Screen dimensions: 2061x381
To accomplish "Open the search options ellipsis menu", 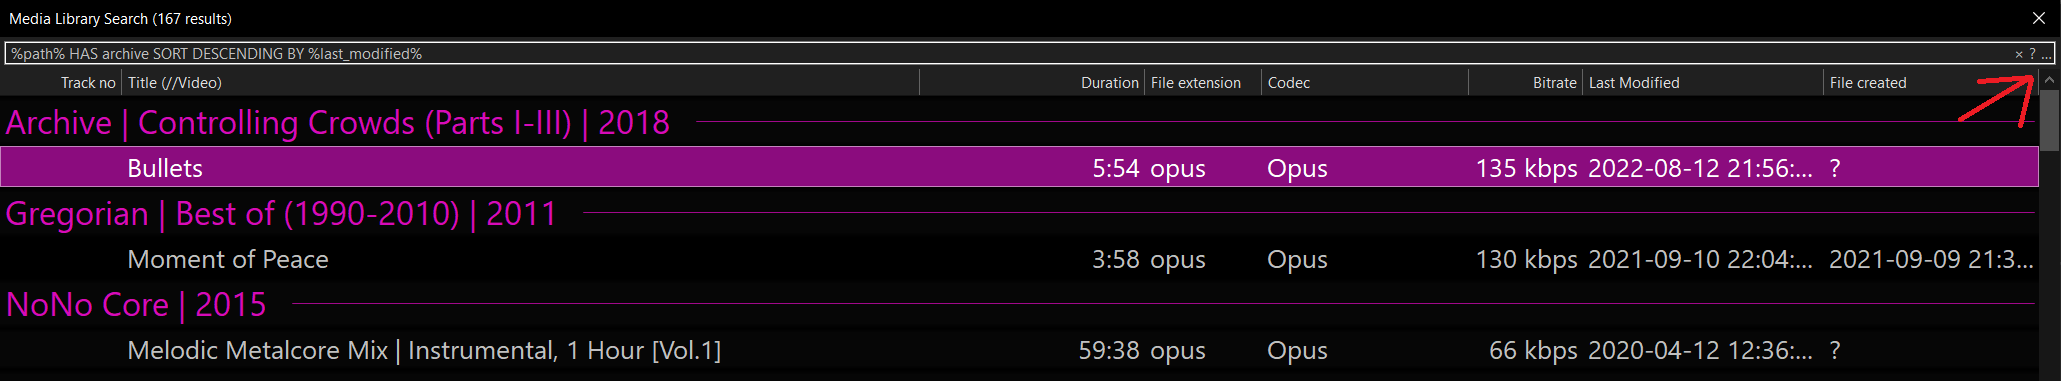I will (x=2046, y=54).
